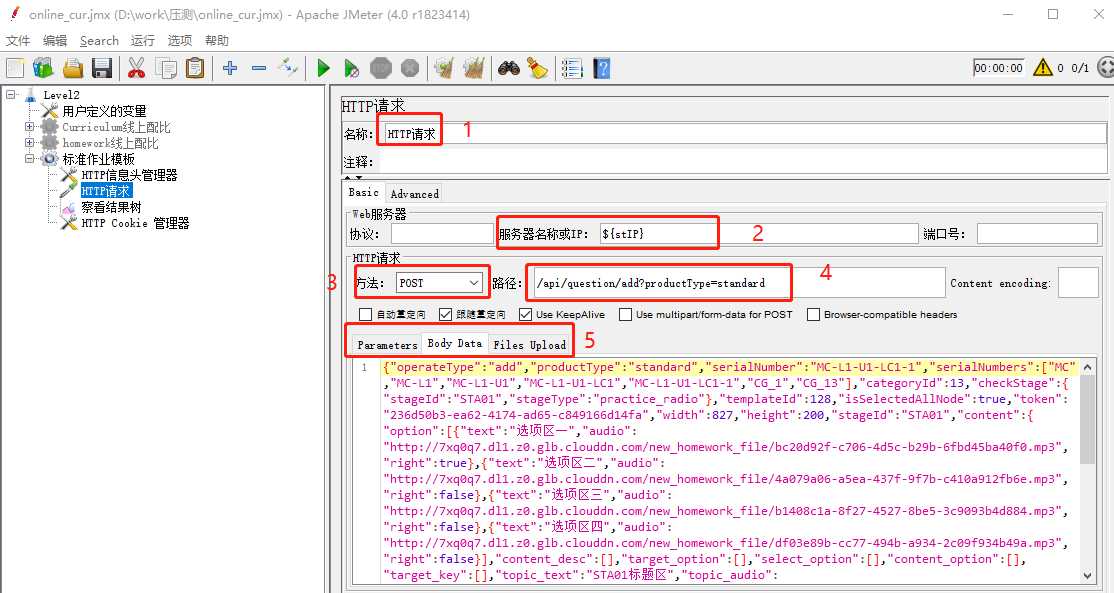Click the 服务器名称或IP field
This screenshot has height=593, width=1114.
tap(758, 234)
